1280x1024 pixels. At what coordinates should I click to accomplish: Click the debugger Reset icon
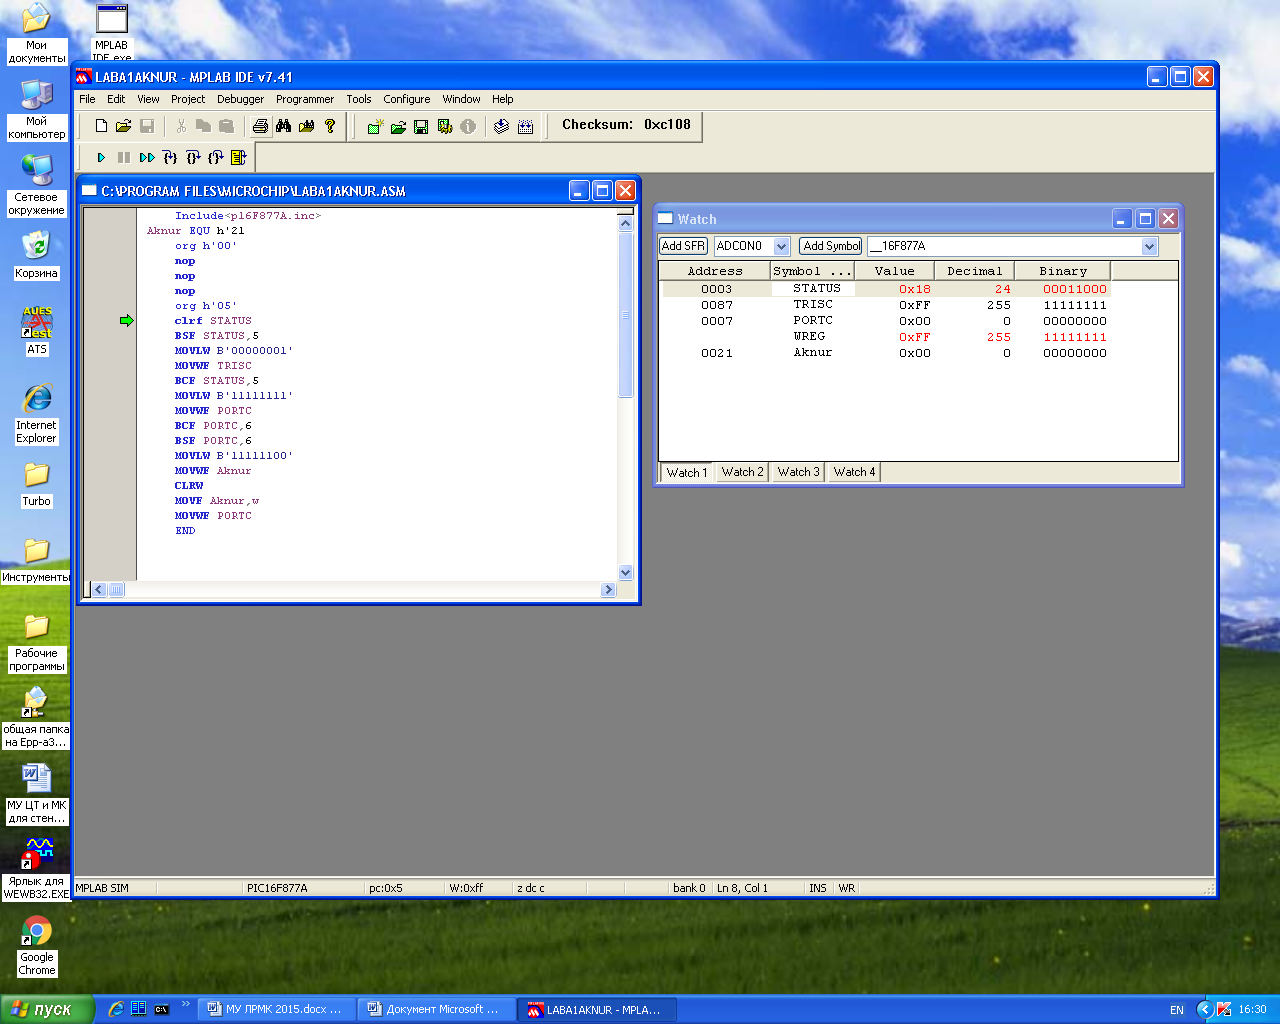coord(238,158)
